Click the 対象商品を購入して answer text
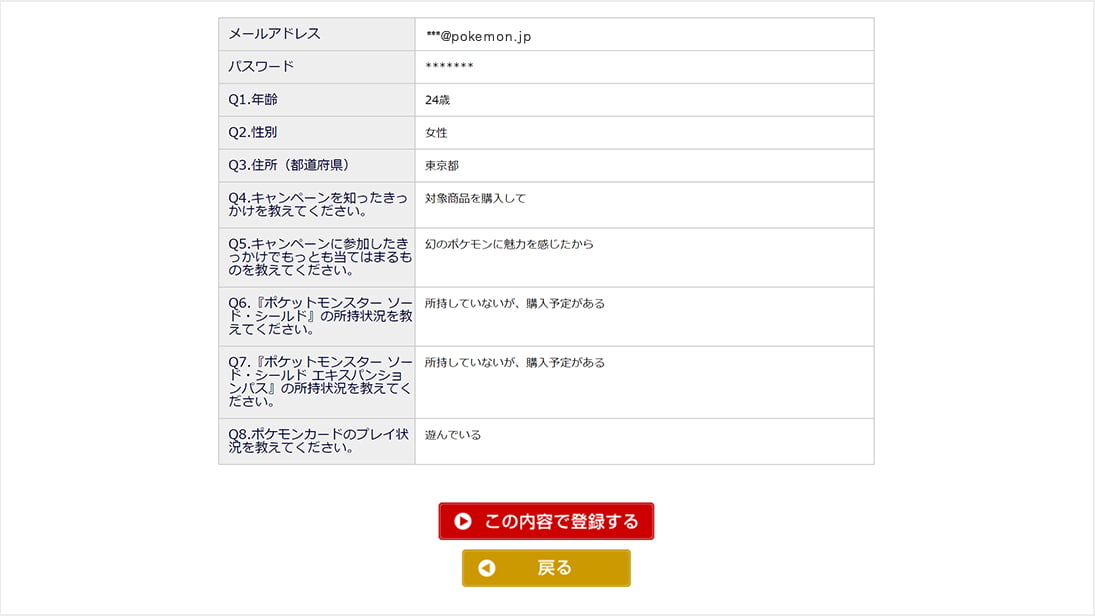Image resolution: width=1095 pixels, height=616 pixels. coord(475,198)
